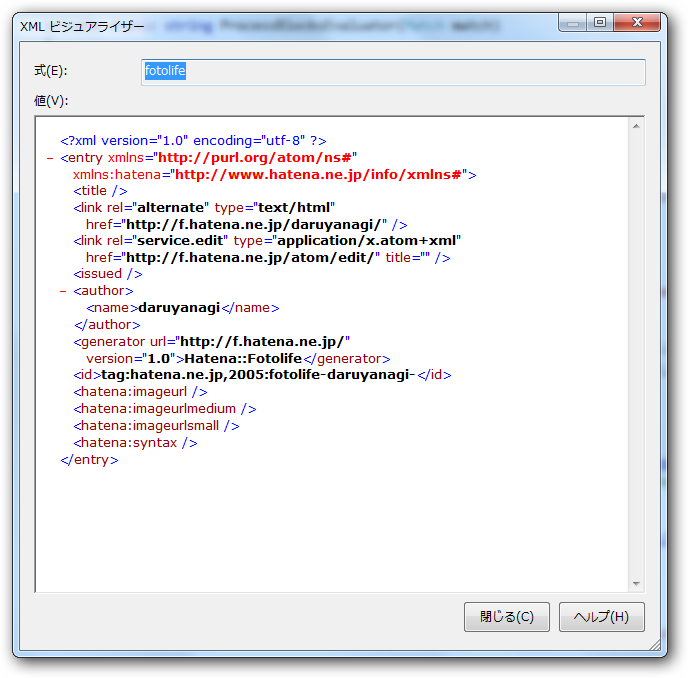Click the author opening tag text
Viewport: 688px width, 678px height.
click(103, 291)
